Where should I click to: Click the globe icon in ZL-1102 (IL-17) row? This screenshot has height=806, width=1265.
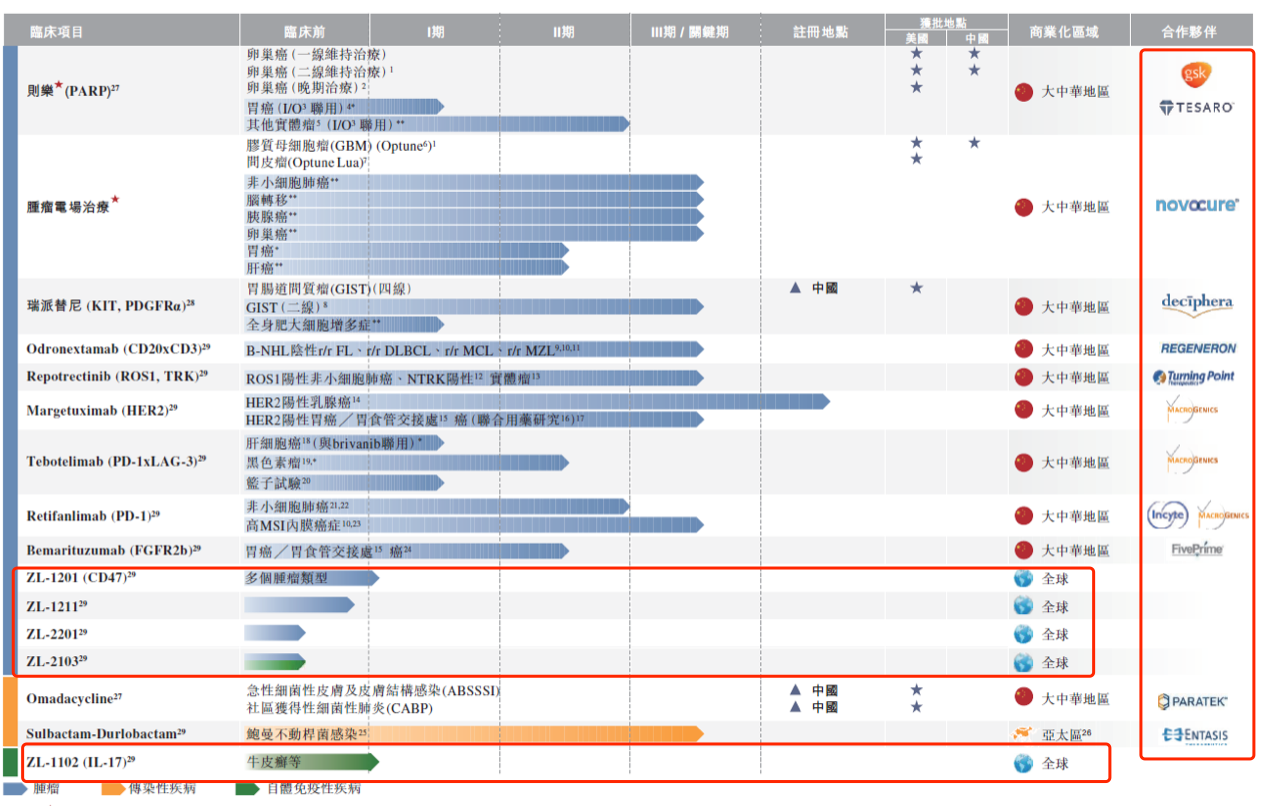pos(1023,763)
